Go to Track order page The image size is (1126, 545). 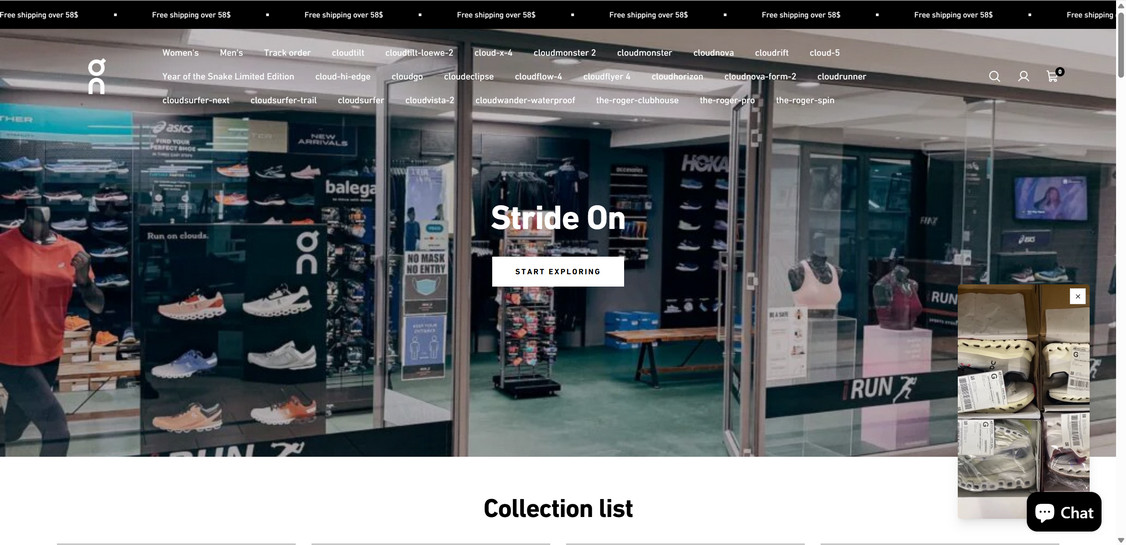coord(287,52)
